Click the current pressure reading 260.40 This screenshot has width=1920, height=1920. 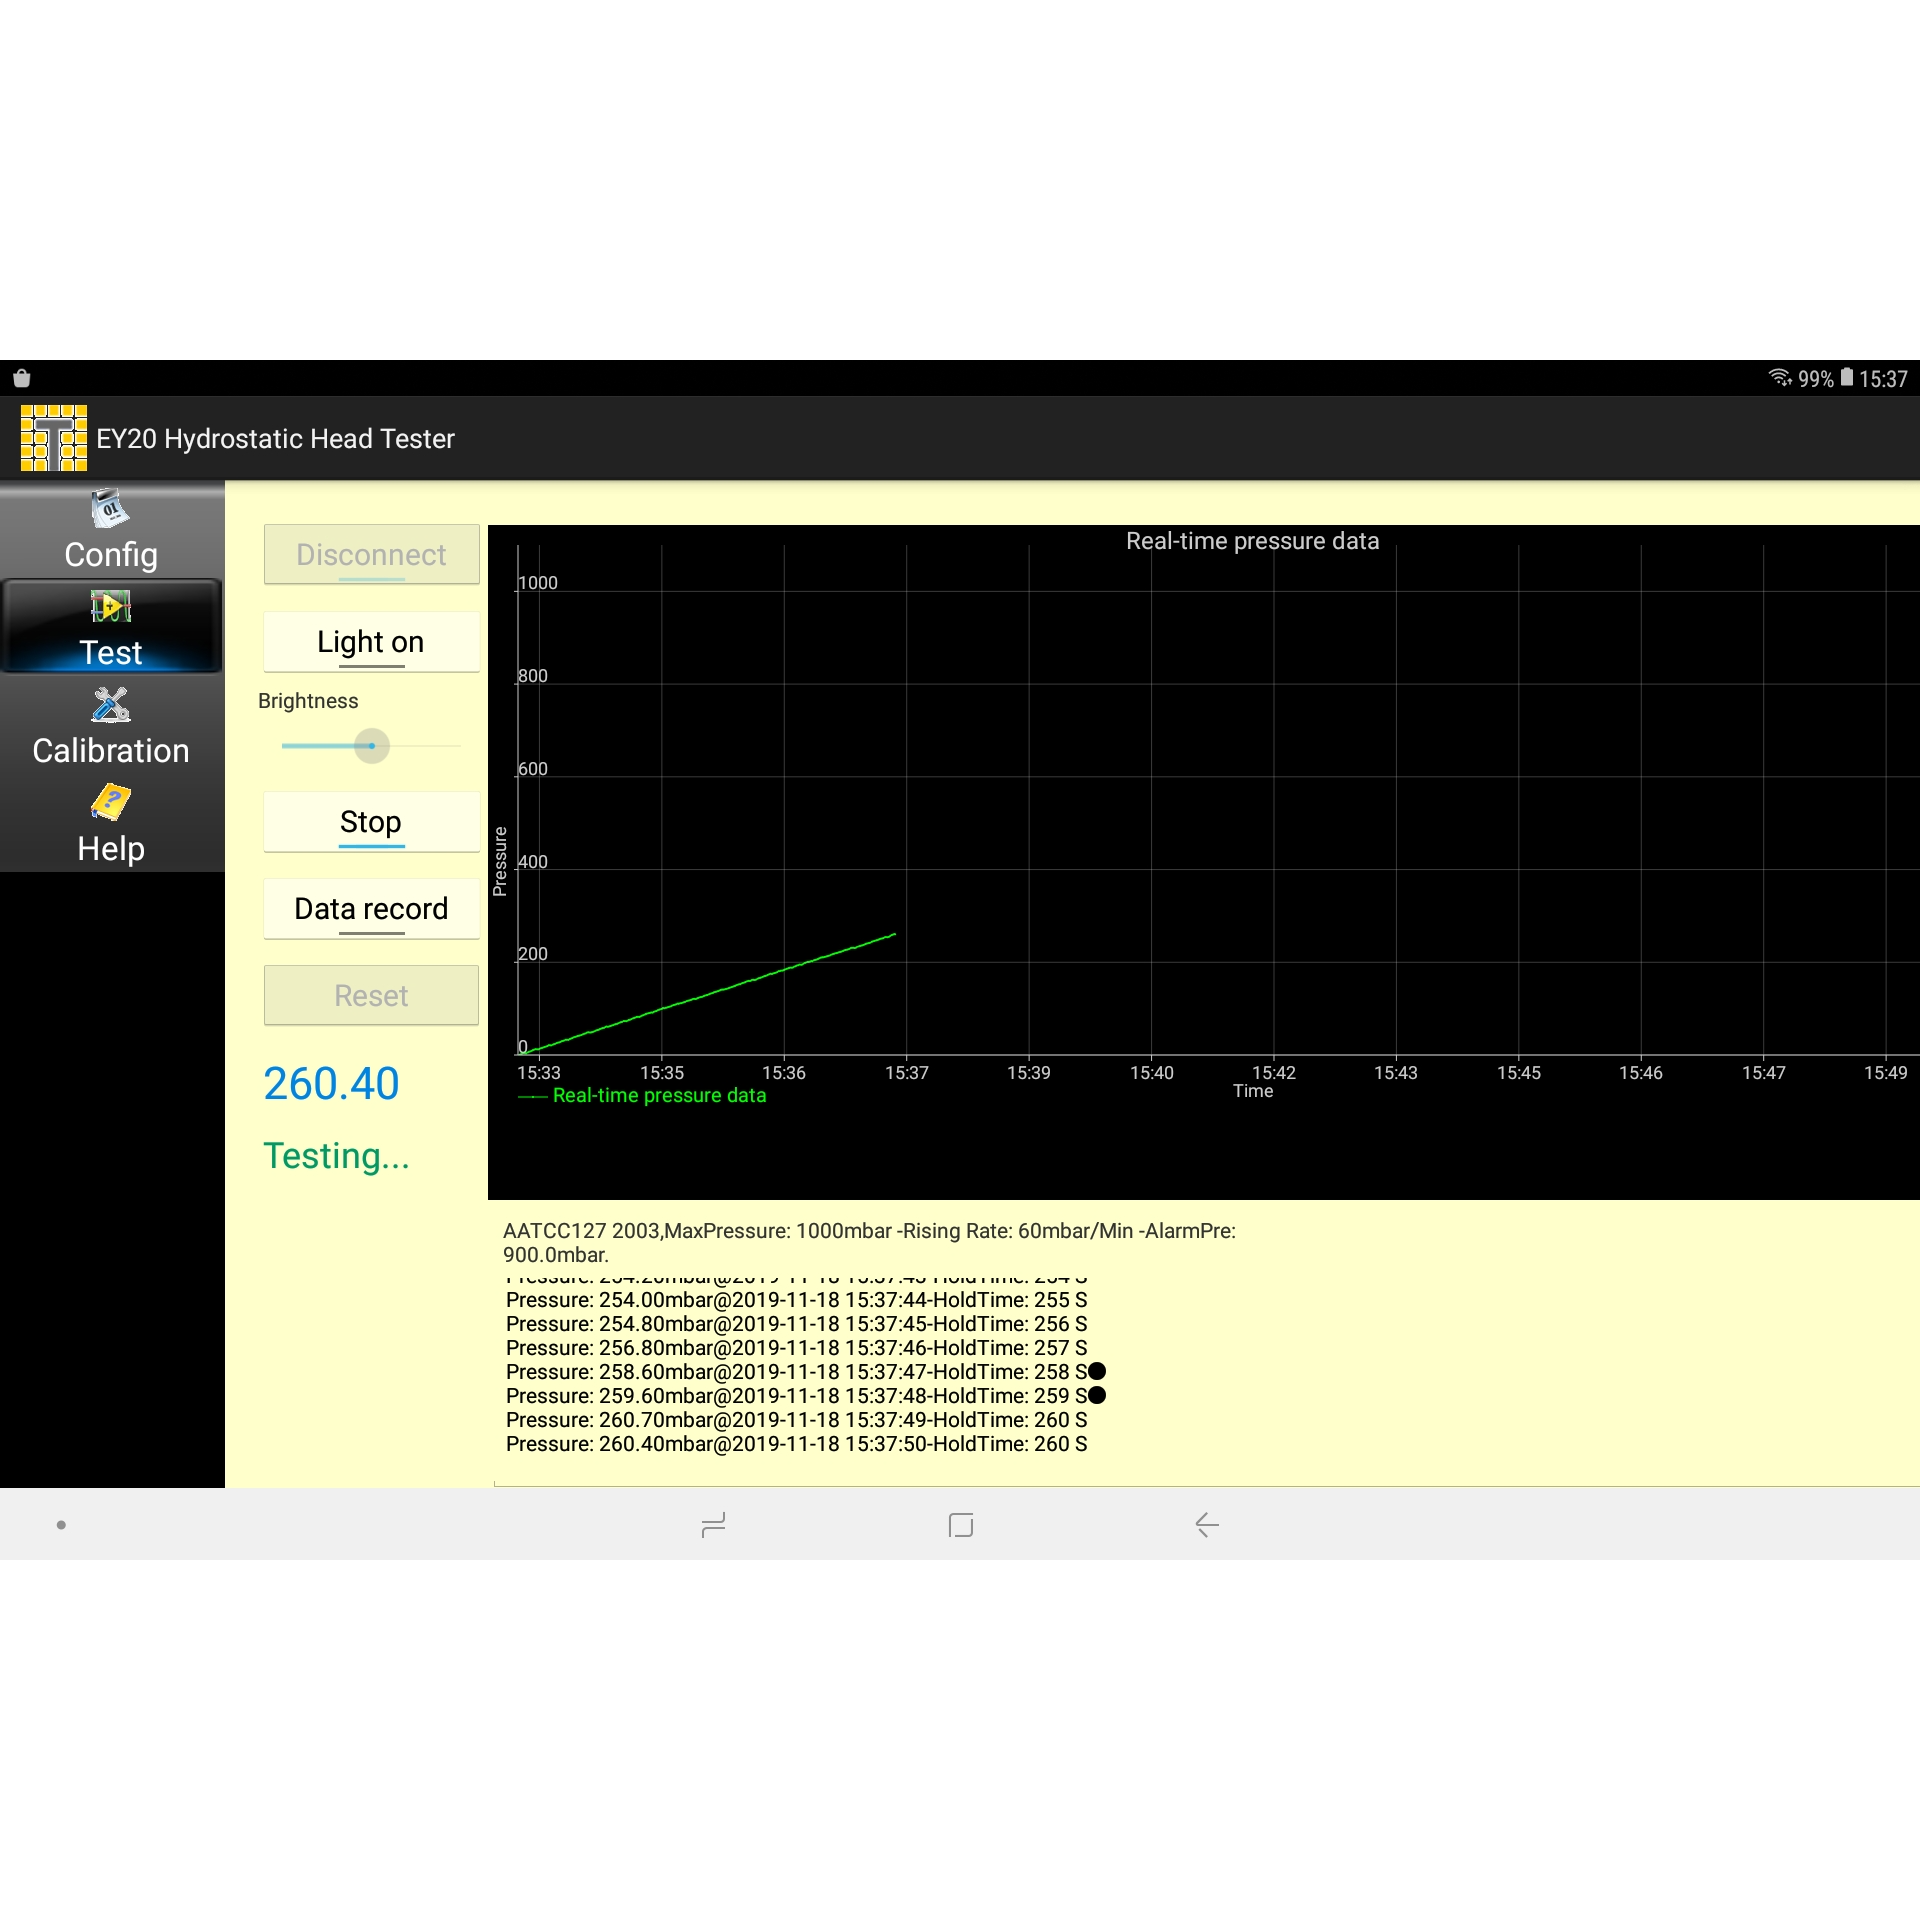point(331,1084)
